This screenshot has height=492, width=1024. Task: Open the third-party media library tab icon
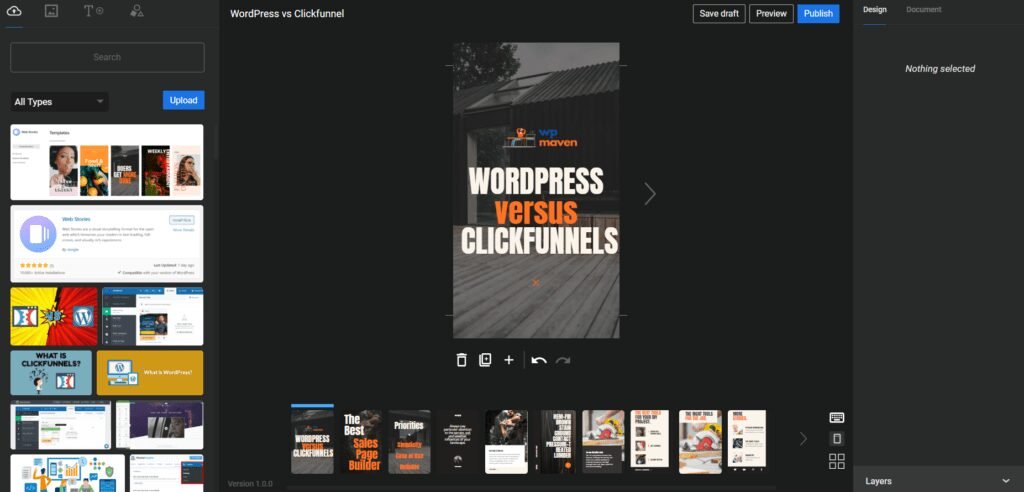[51, 10]
